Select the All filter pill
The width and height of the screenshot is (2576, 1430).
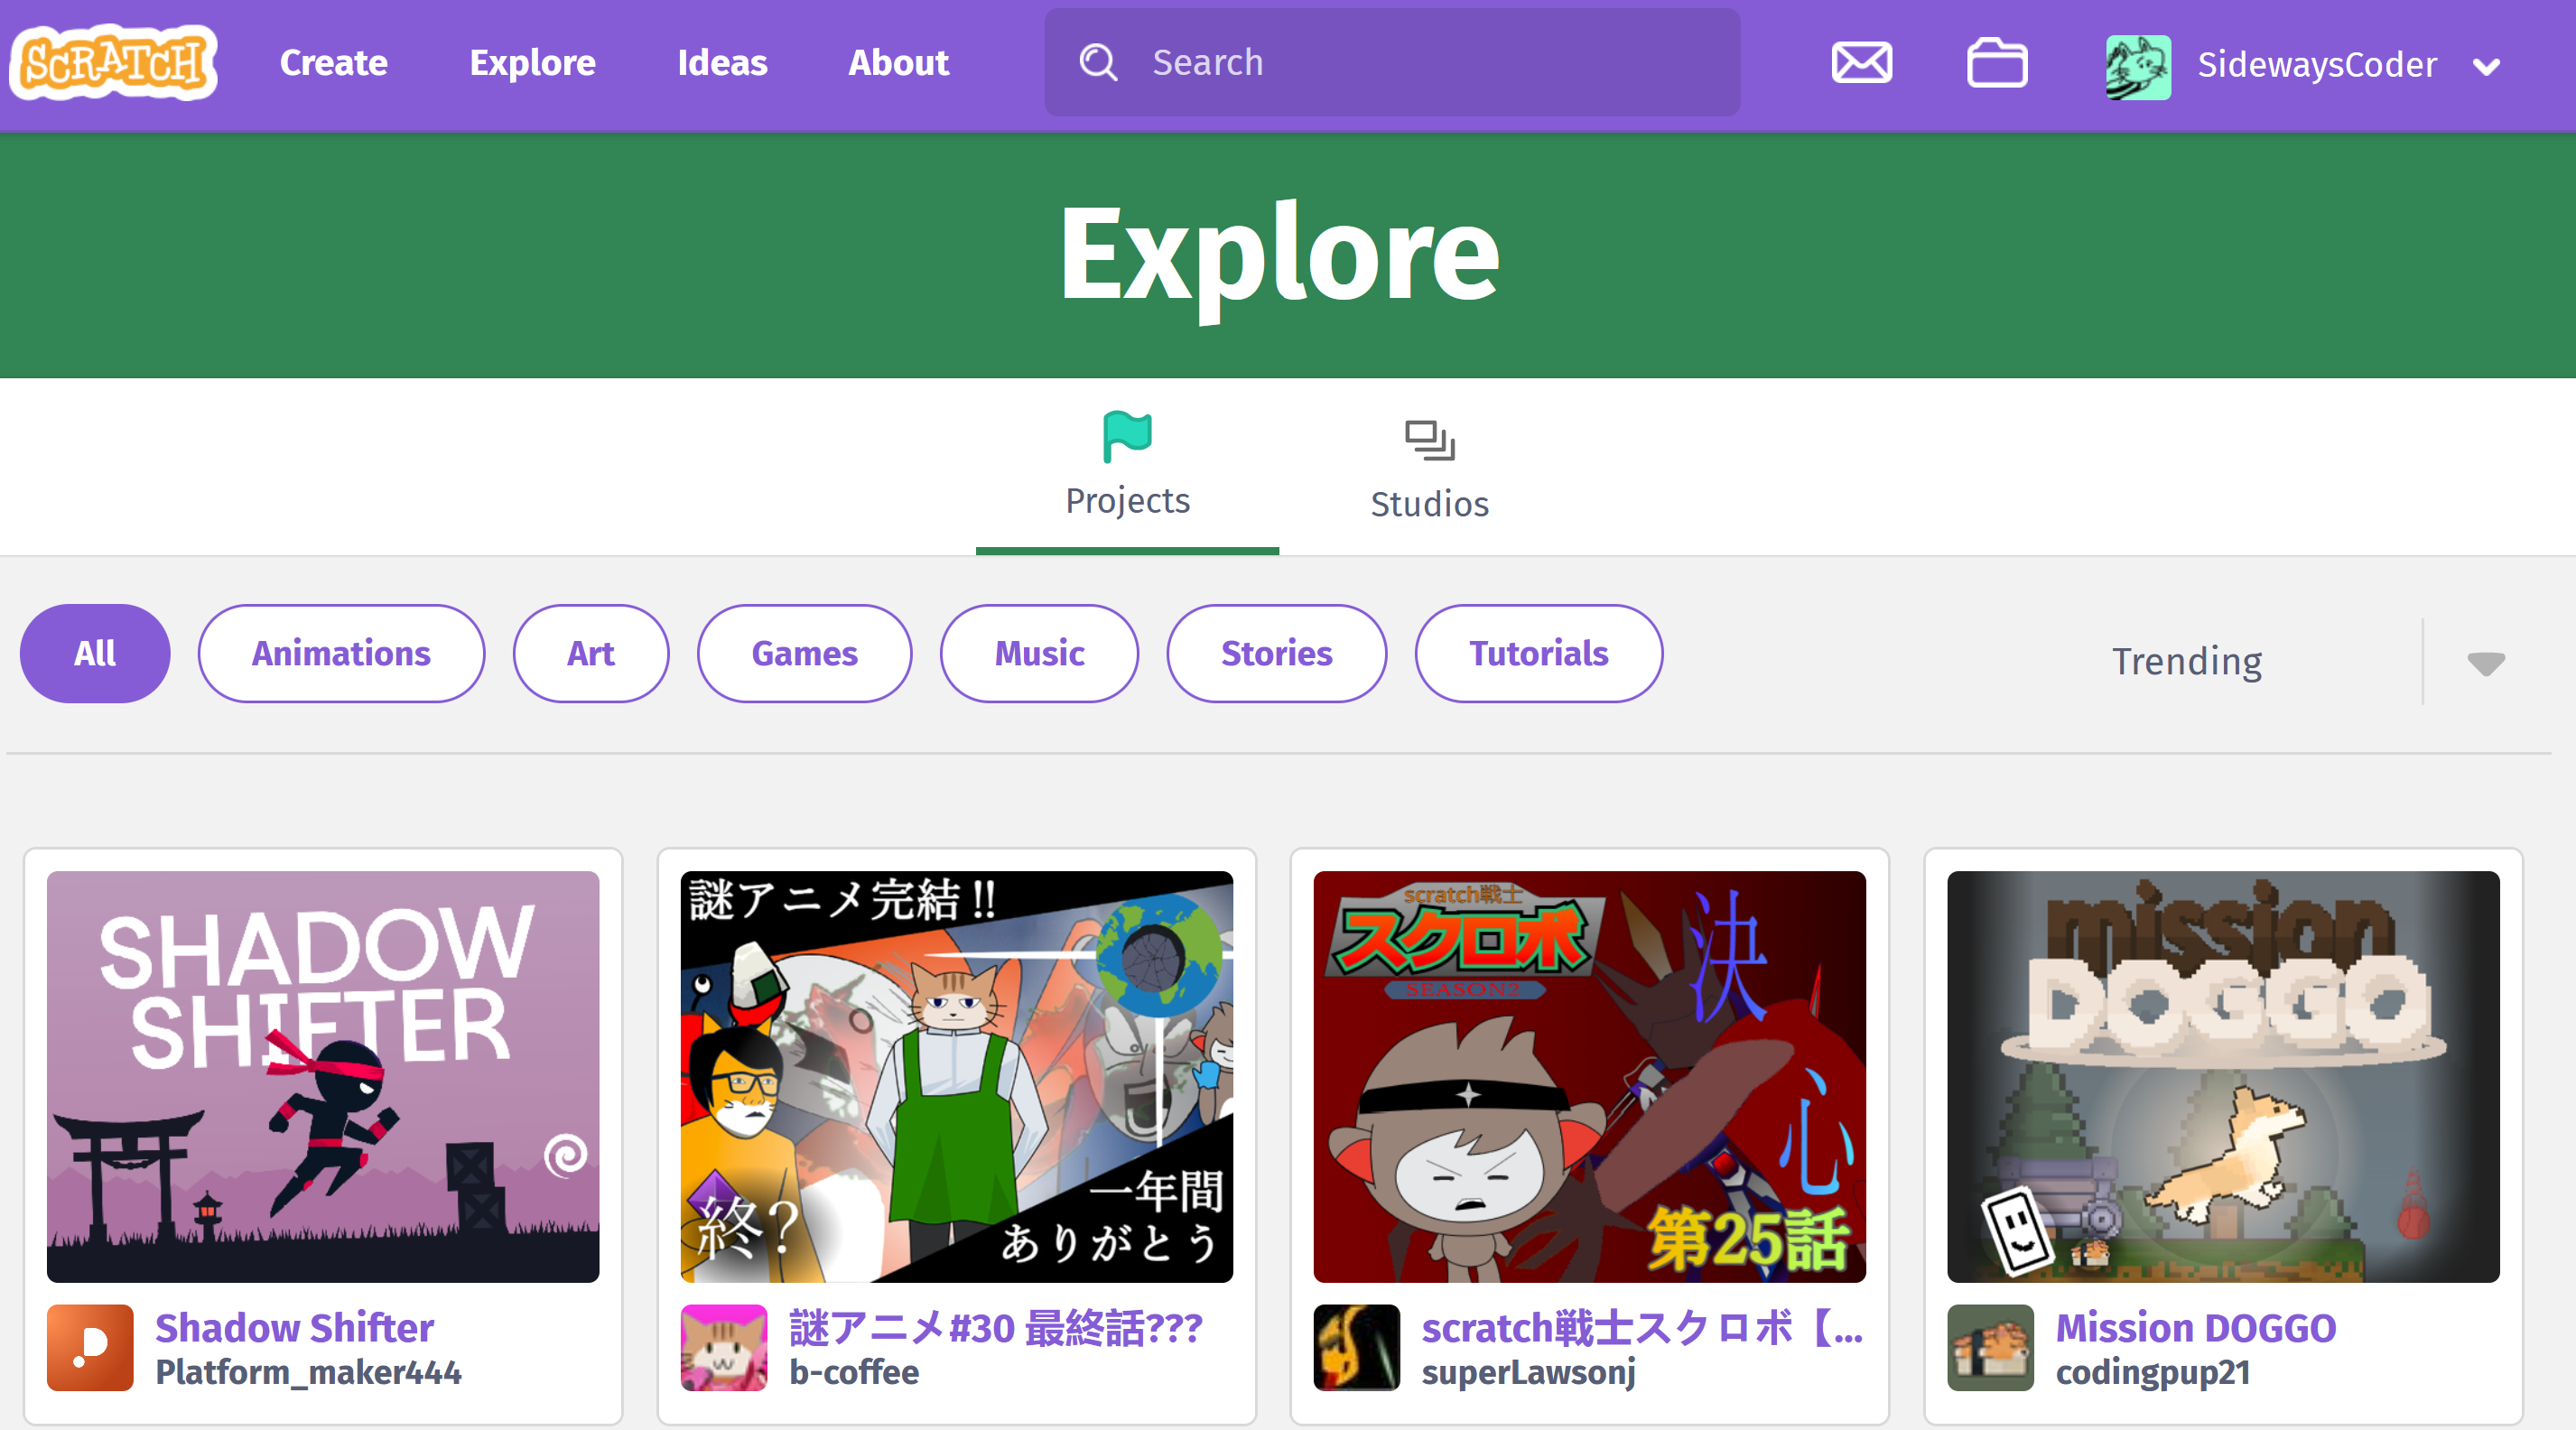click(95, 653)
